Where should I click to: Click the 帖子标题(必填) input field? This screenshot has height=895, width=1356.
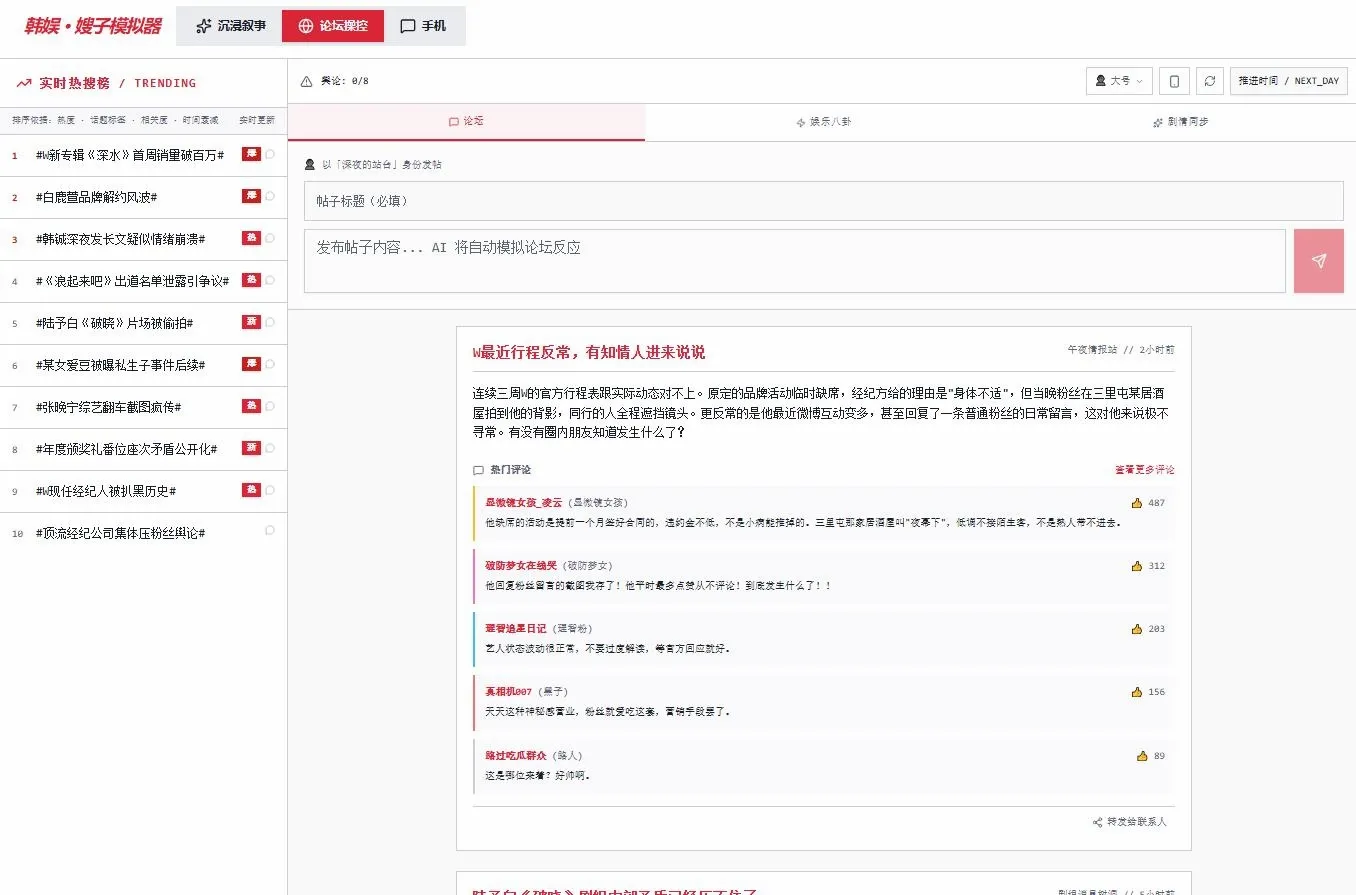coord(823,201)
